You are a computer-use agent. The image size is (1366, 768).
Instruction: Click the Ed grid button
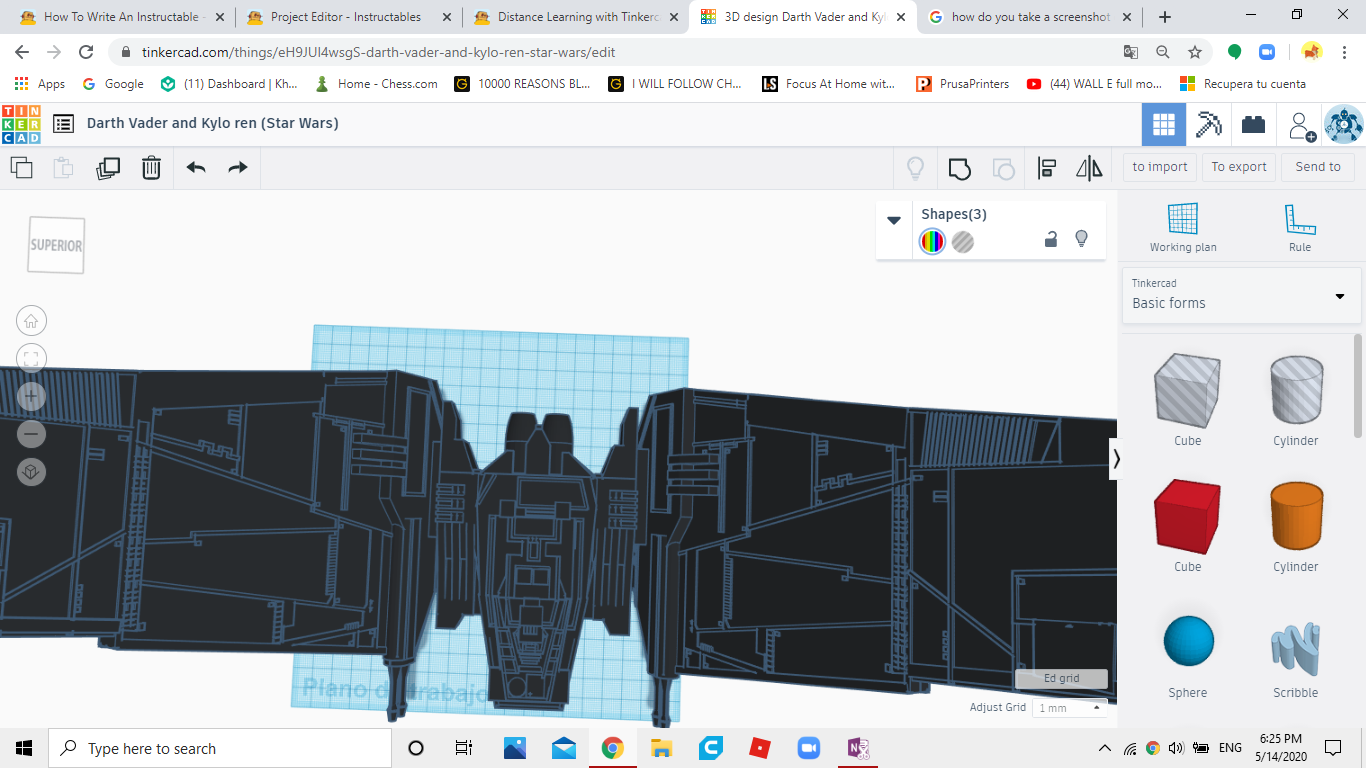pos(1061,679)
